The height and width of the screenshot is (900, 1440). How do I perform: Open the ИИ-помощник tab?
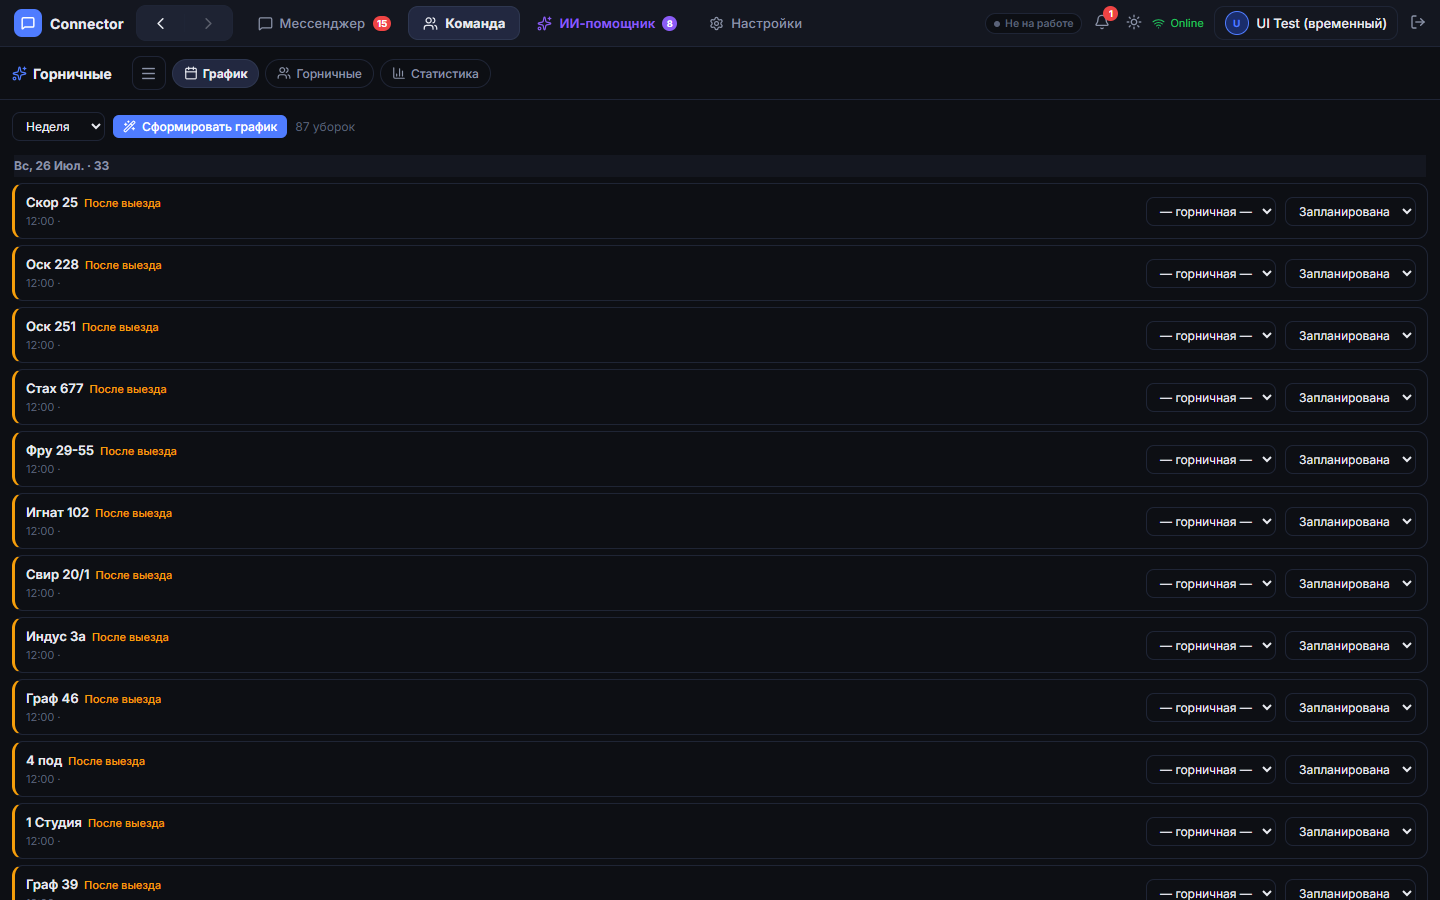point(606,23)
